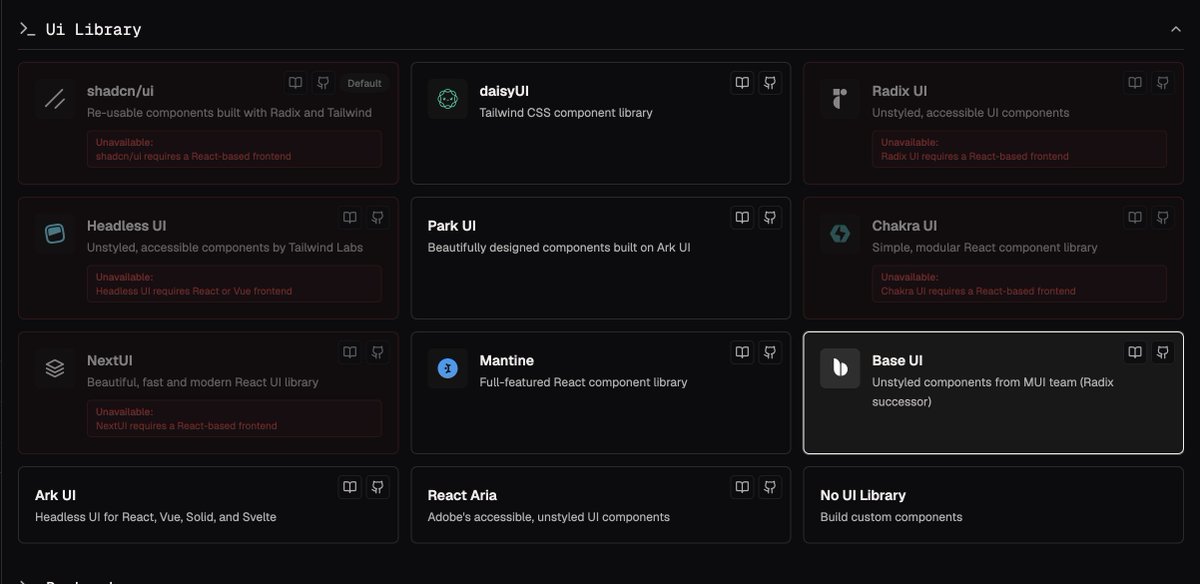
Task: Open the Headless UI documentation book icon
Action: [x=350, y=217]
